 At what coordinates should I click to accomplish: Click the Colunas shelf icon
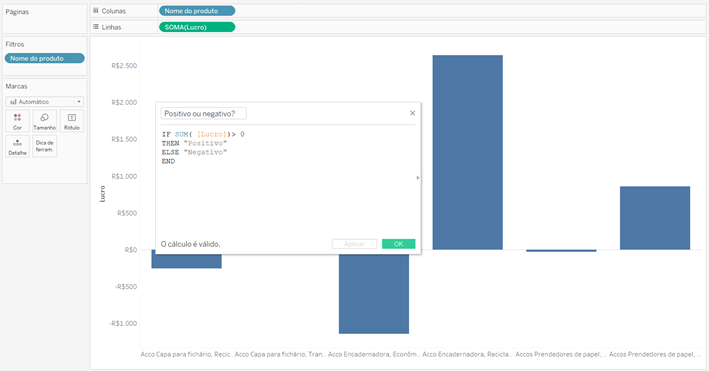coord(96,10)
